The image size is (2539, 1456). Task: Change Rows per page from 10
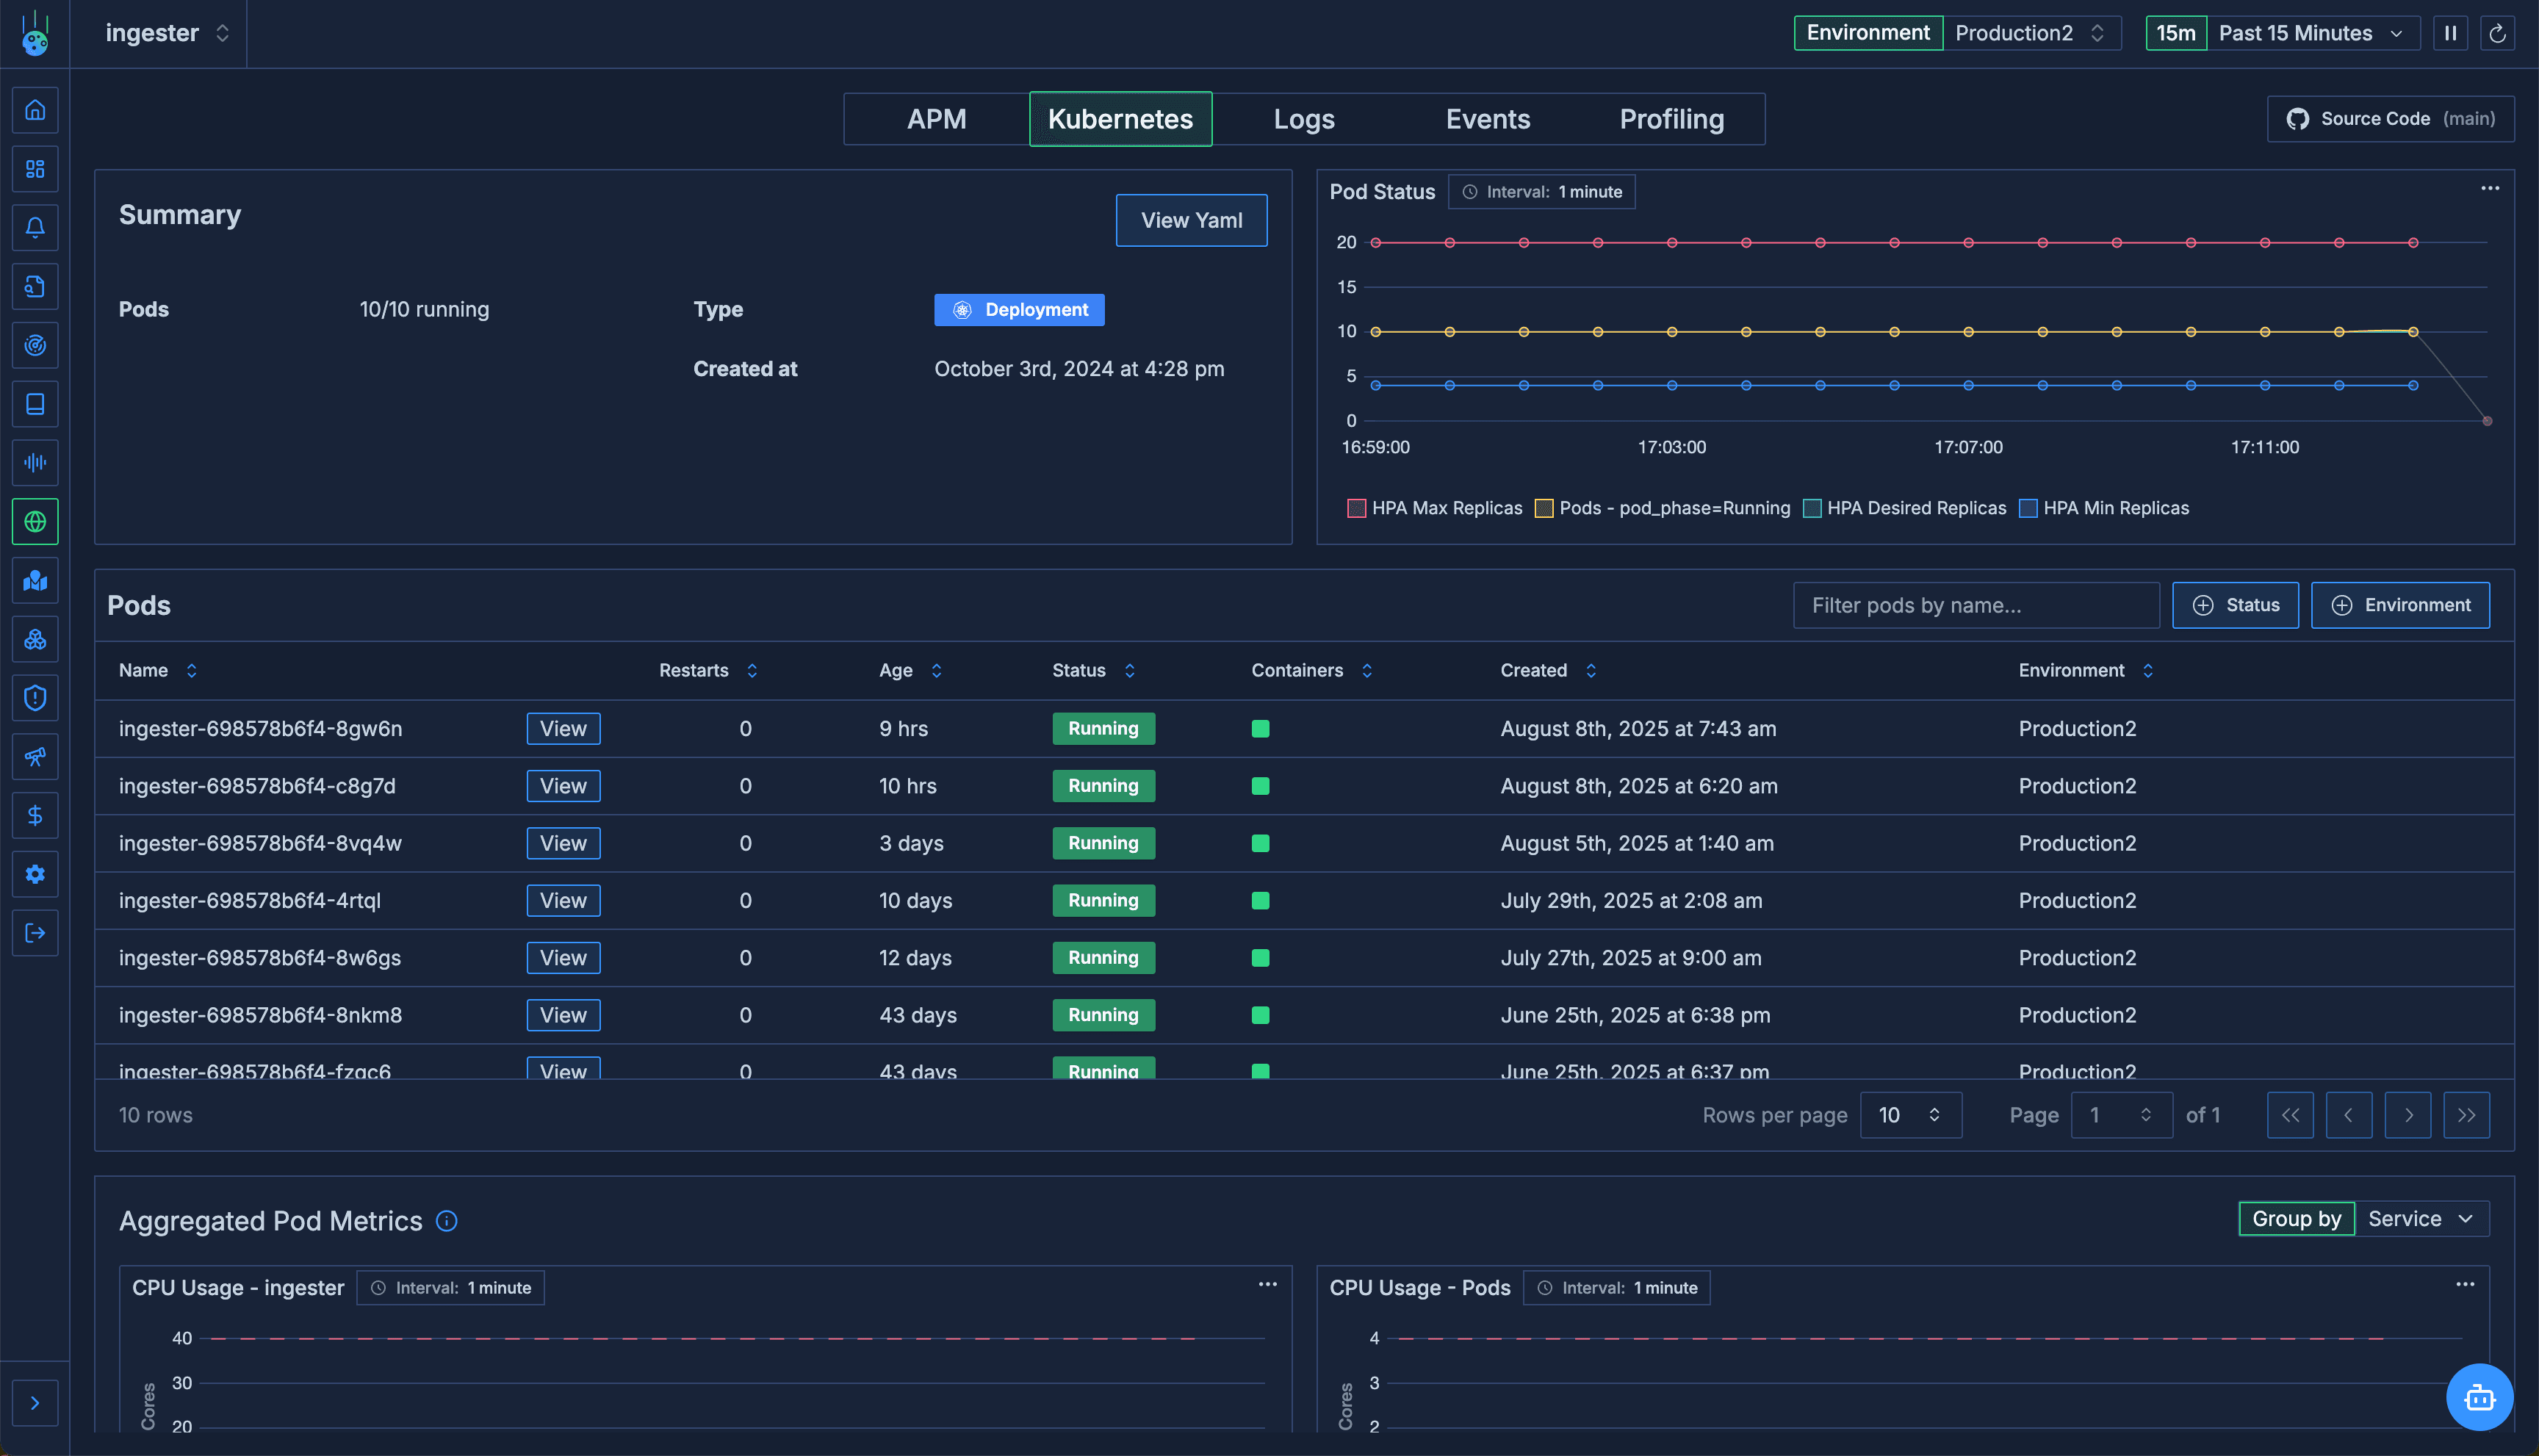(x=1910, y=1115)
